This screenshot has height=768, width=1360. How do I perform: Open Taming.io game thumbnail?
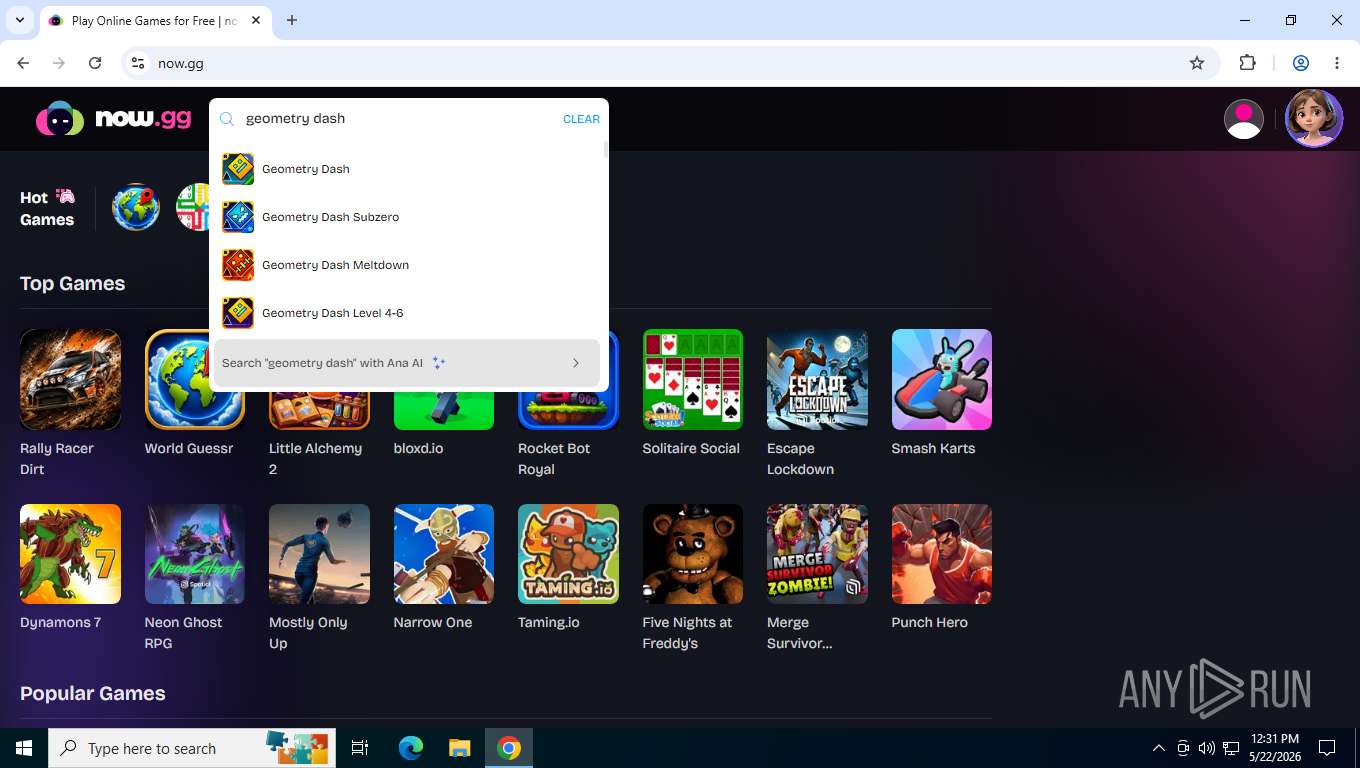pyautogui.click(x=568, y=554)
